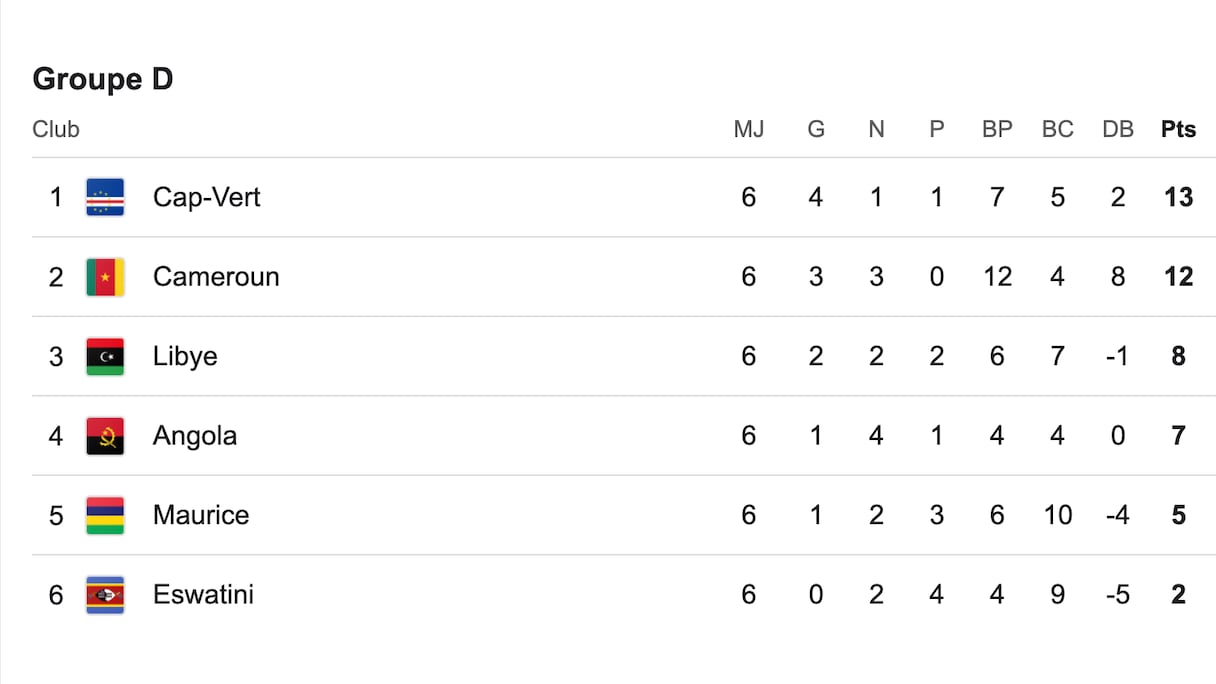Select the Angola team name
This screenshot has width=1216, height=684.
point(195,436)
